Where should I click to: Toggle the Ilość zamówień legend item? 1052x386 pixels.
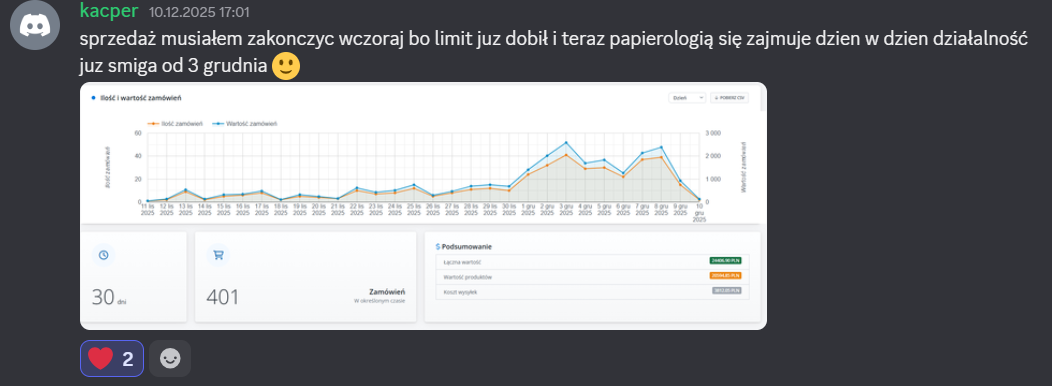pos(176,124)
